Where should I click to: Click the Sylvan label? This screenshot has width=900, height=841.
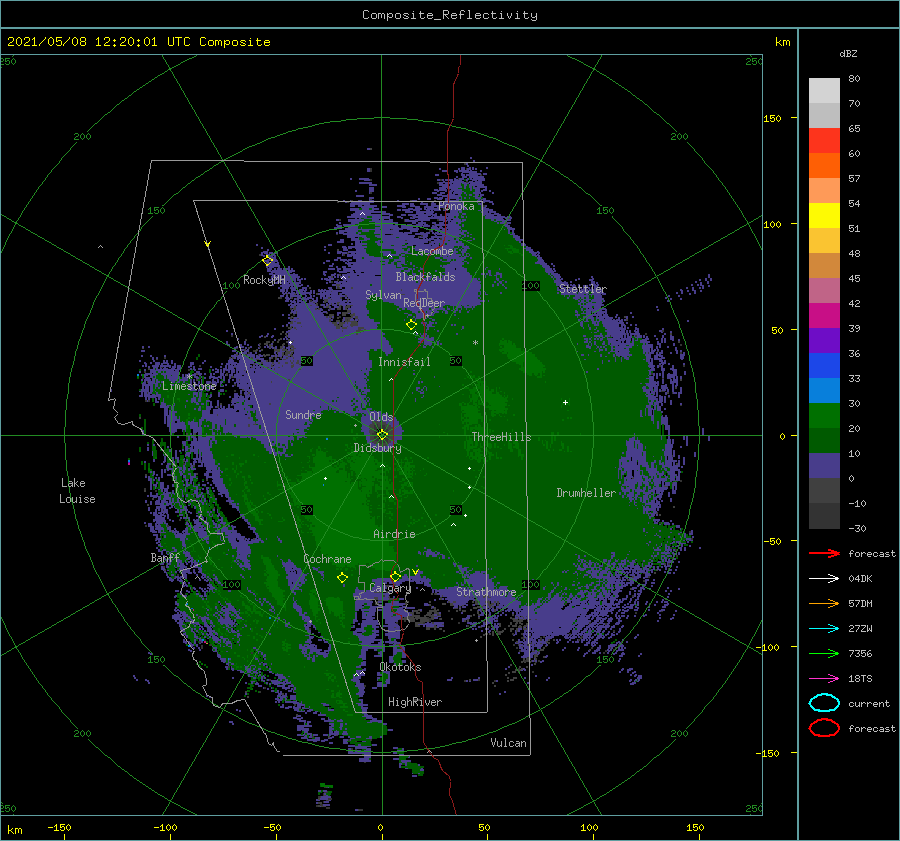pyautogui.click(x=383, y=295)
